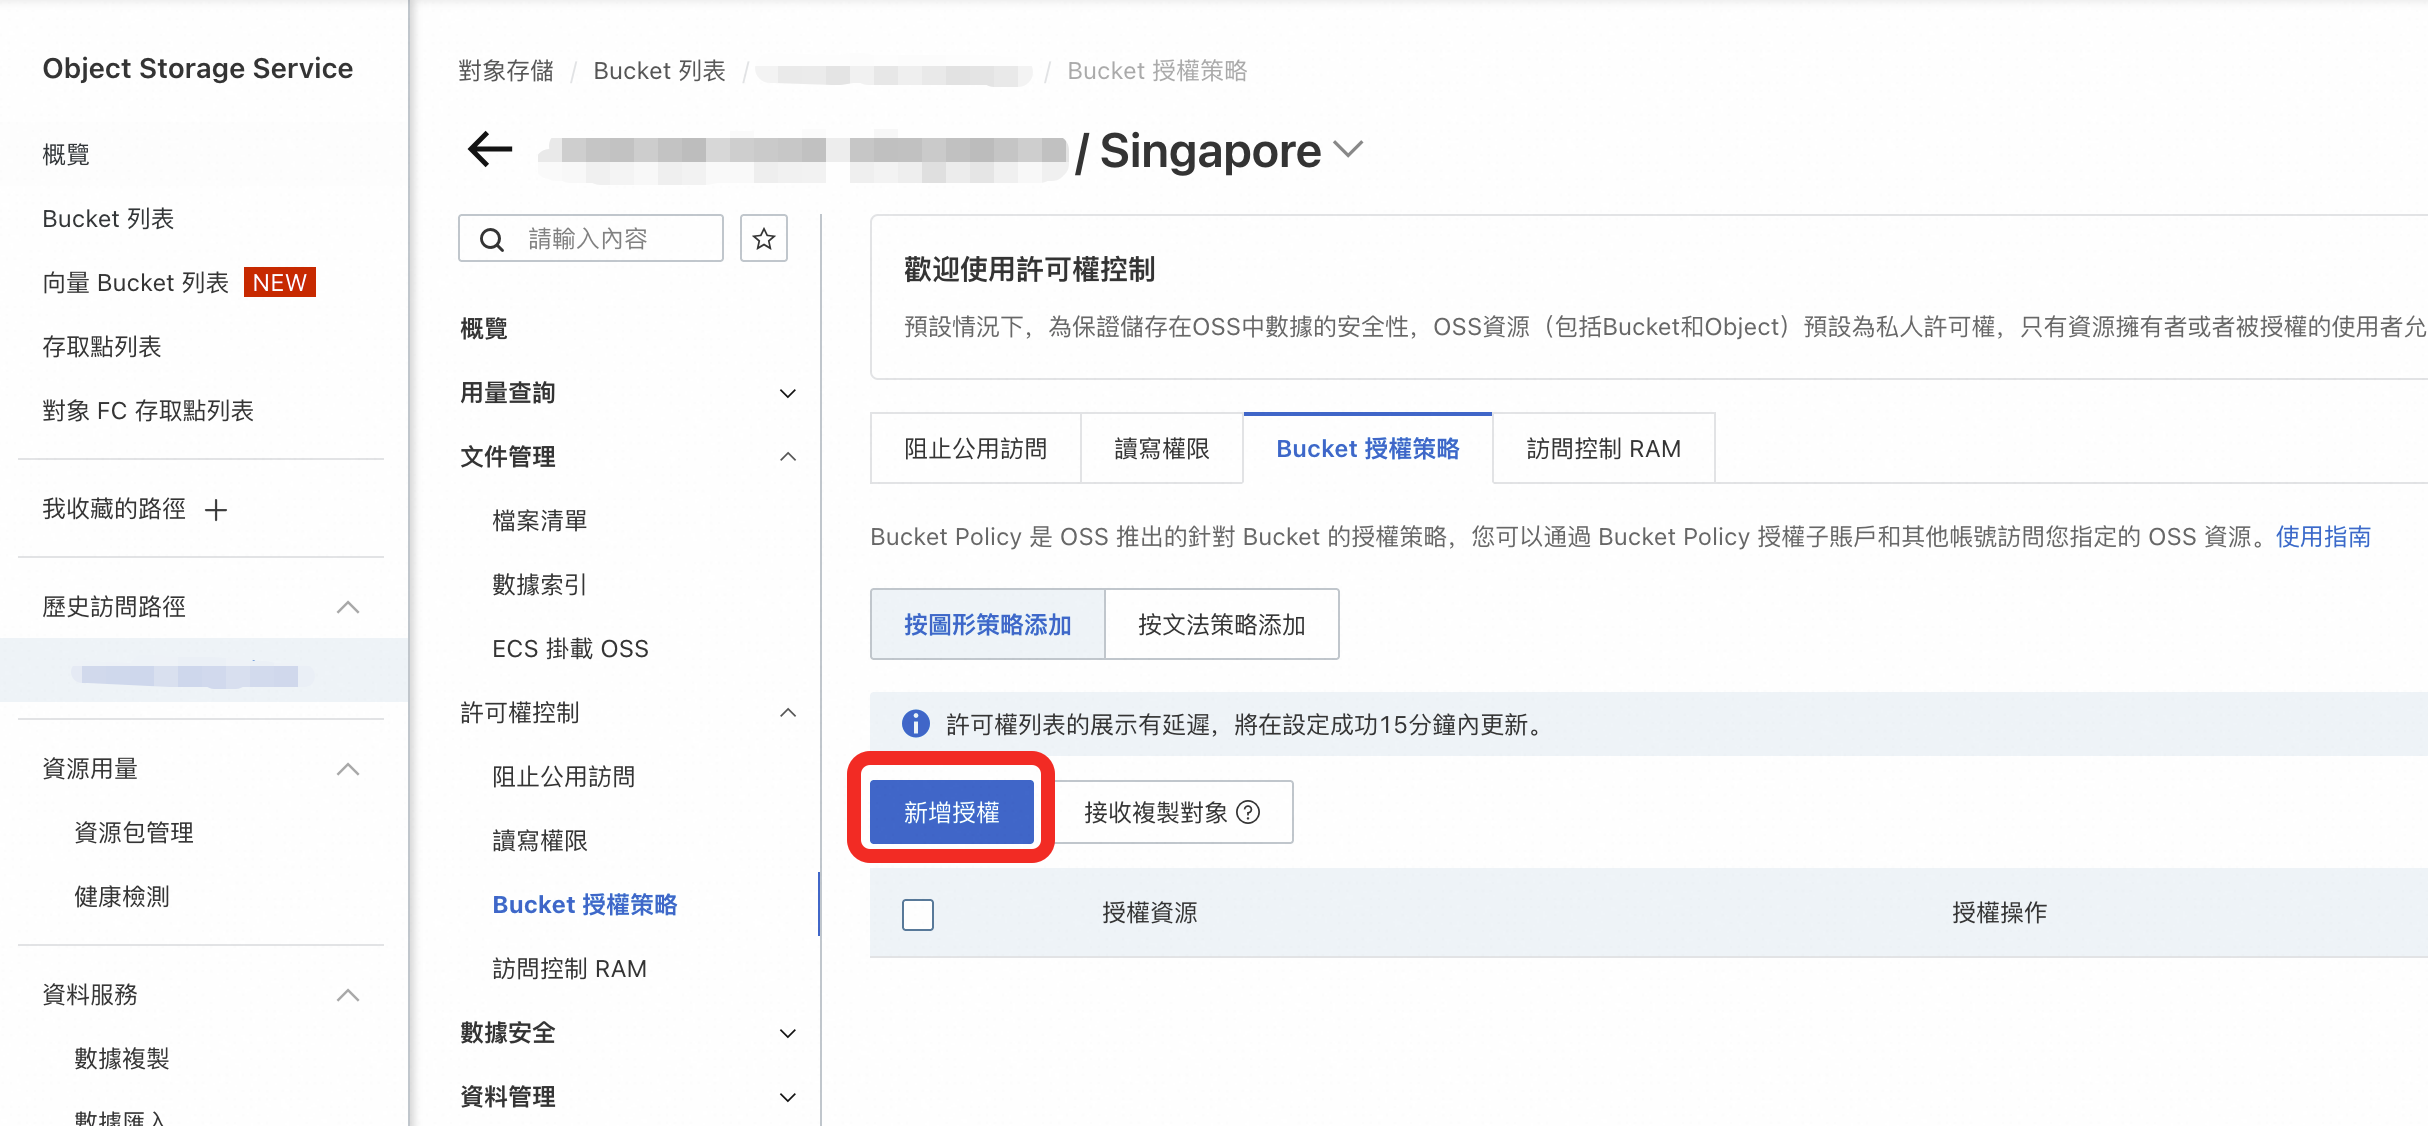This screenshot has height=1126, width=2428.
Task: Open Singapore region dropdown chevron
Action: click(x=1348, y=150)
